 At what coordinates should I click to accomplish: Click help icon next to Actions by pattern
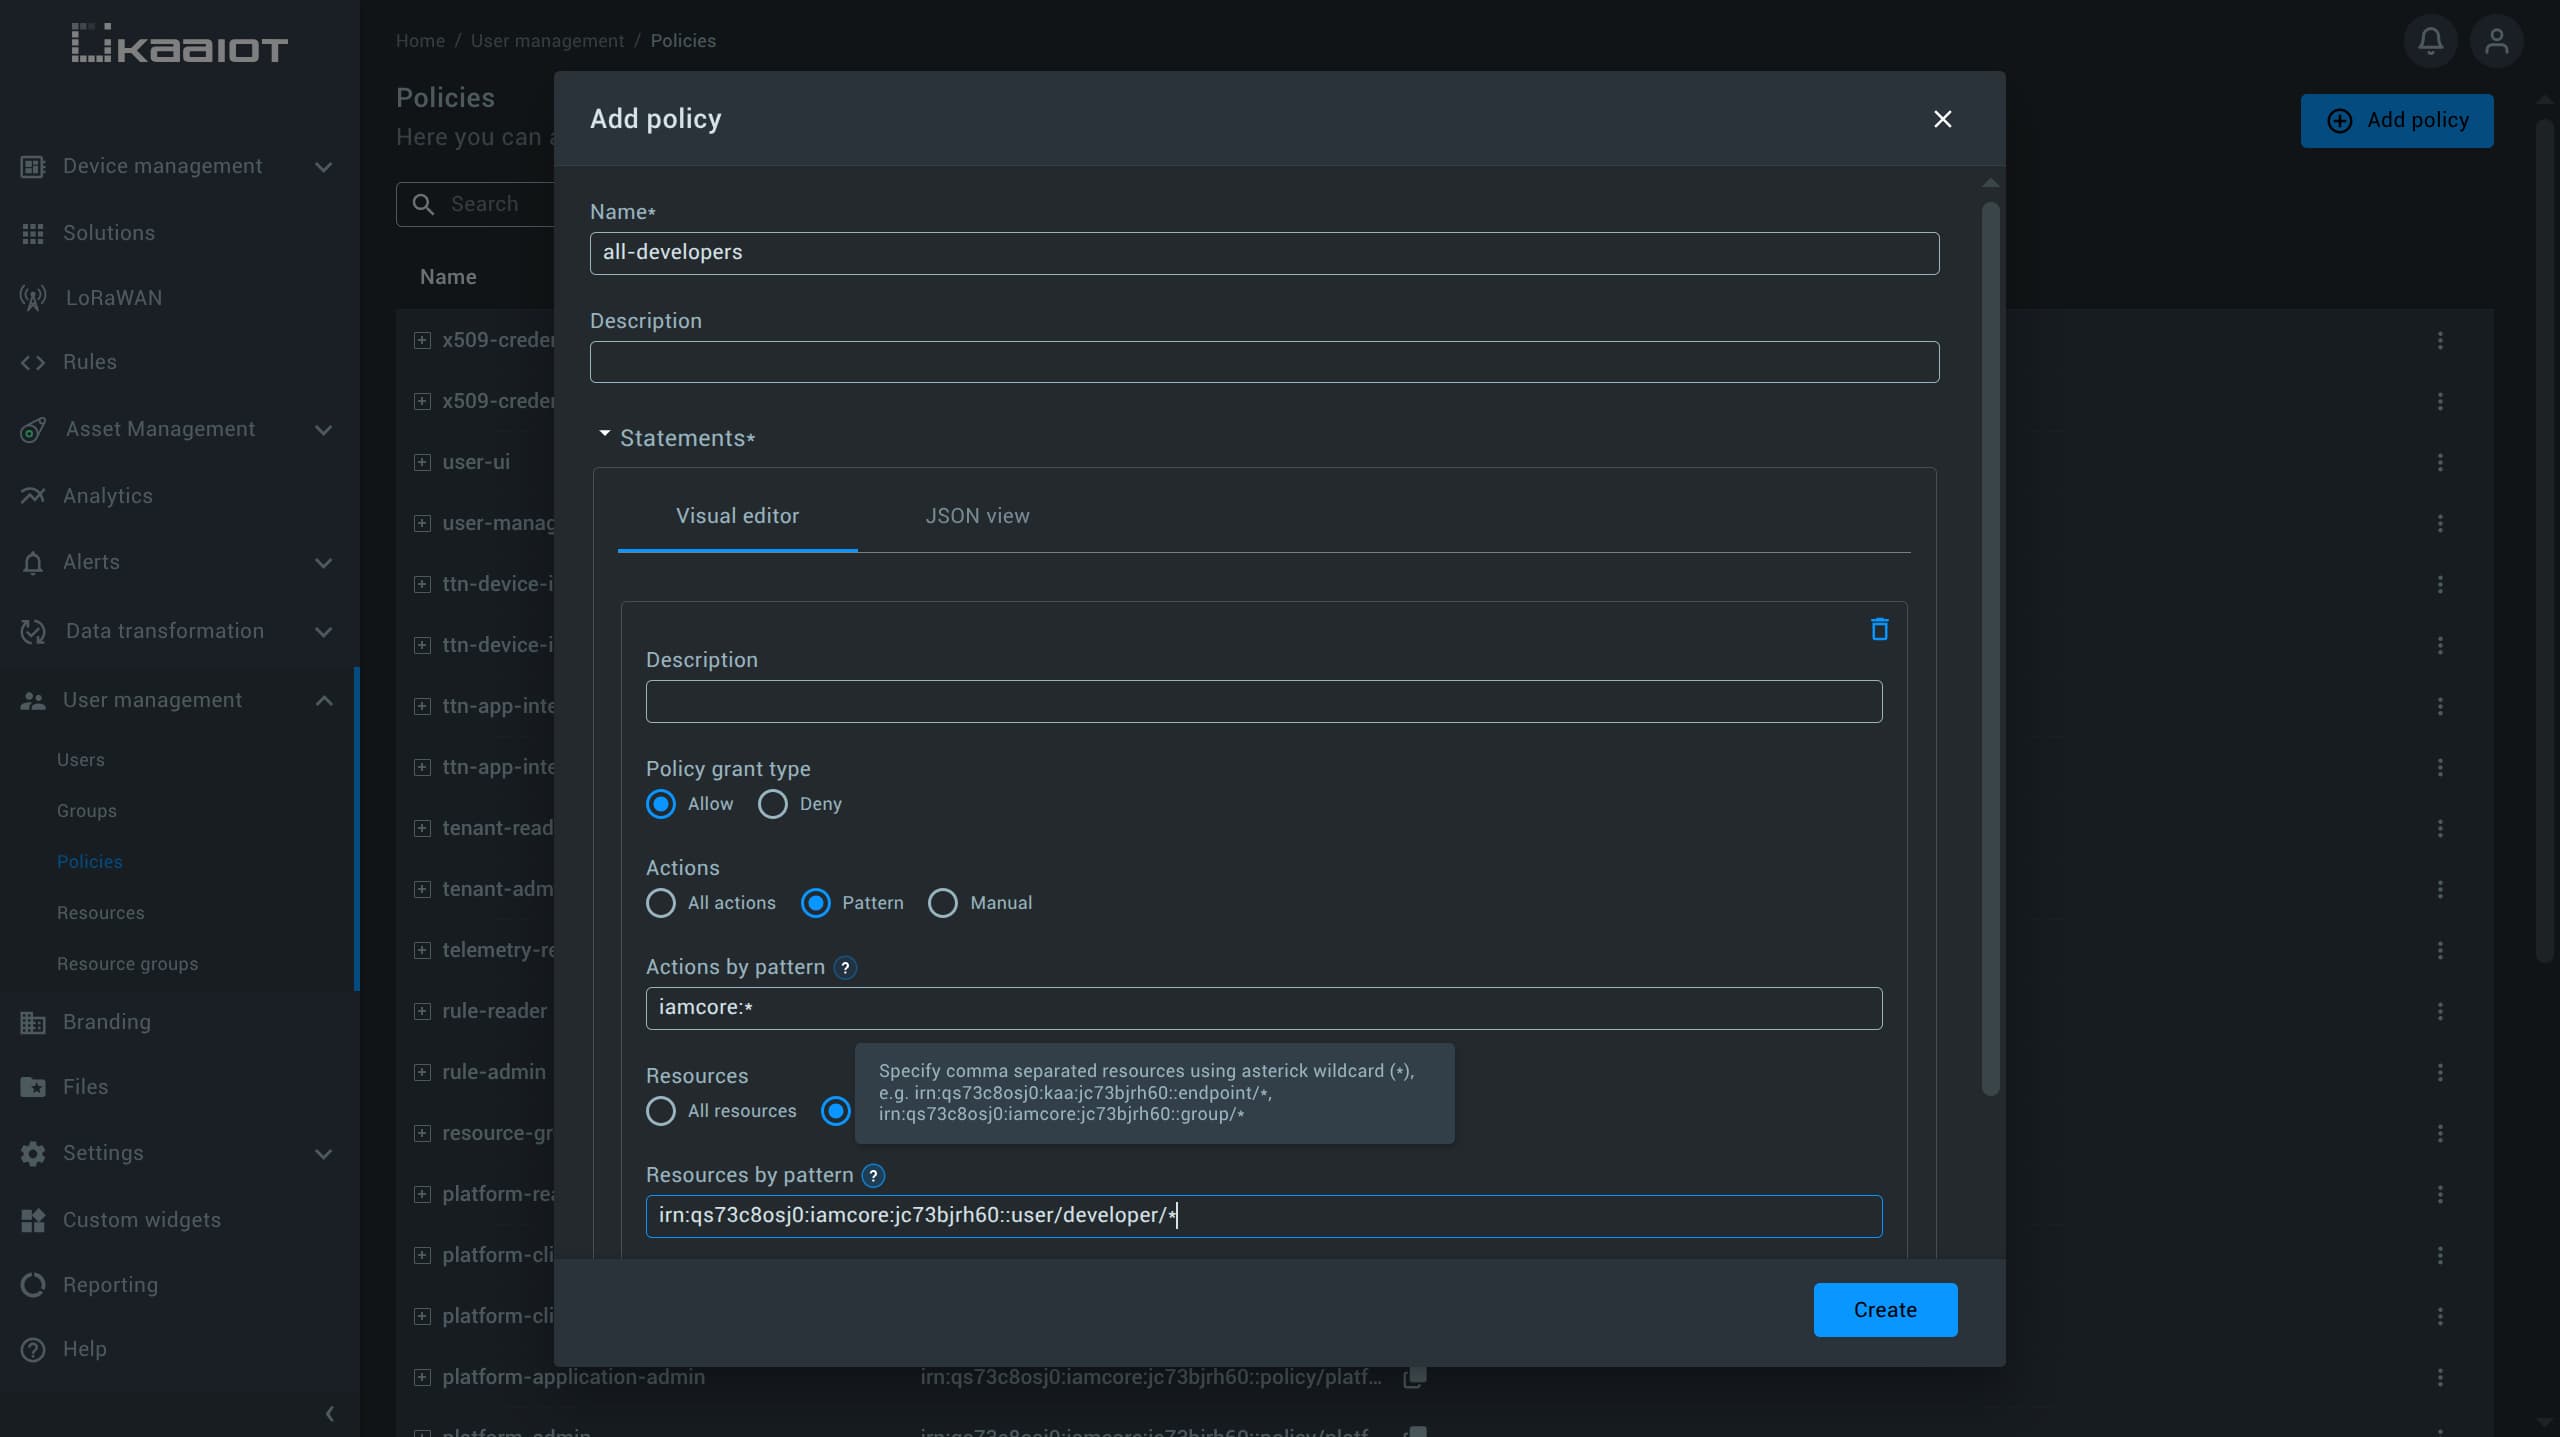coord(845,967)
